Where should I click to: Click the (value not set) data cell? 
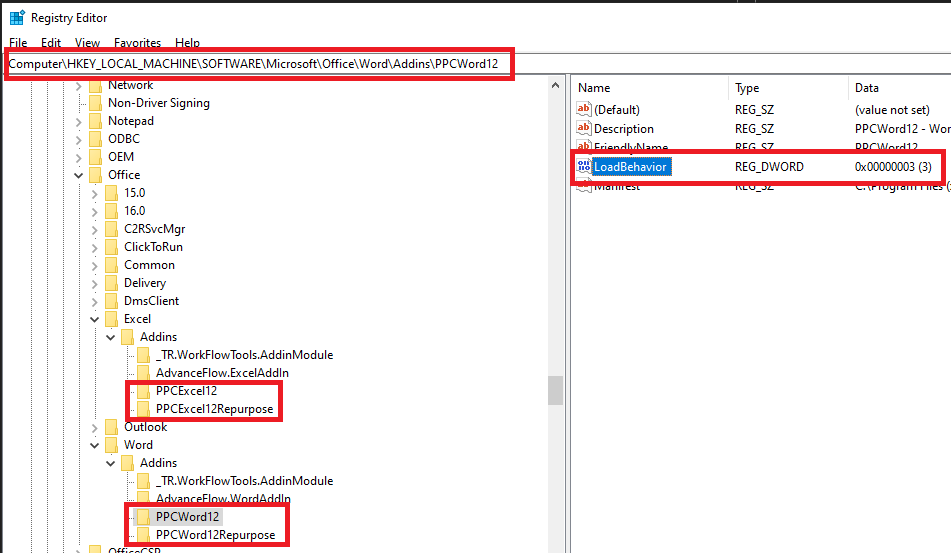(892, 110)
